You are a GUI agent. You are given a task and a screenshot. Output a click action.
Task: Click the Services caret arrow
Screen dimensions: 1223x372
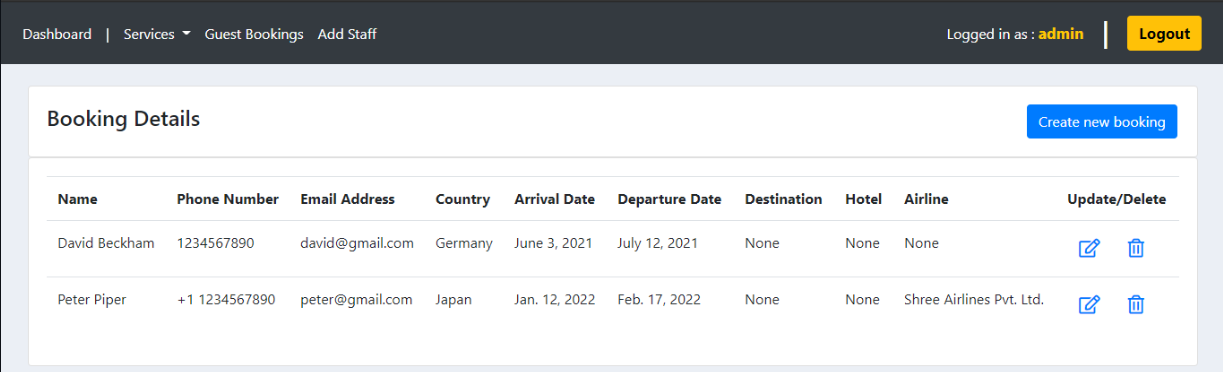click(186, 34)
